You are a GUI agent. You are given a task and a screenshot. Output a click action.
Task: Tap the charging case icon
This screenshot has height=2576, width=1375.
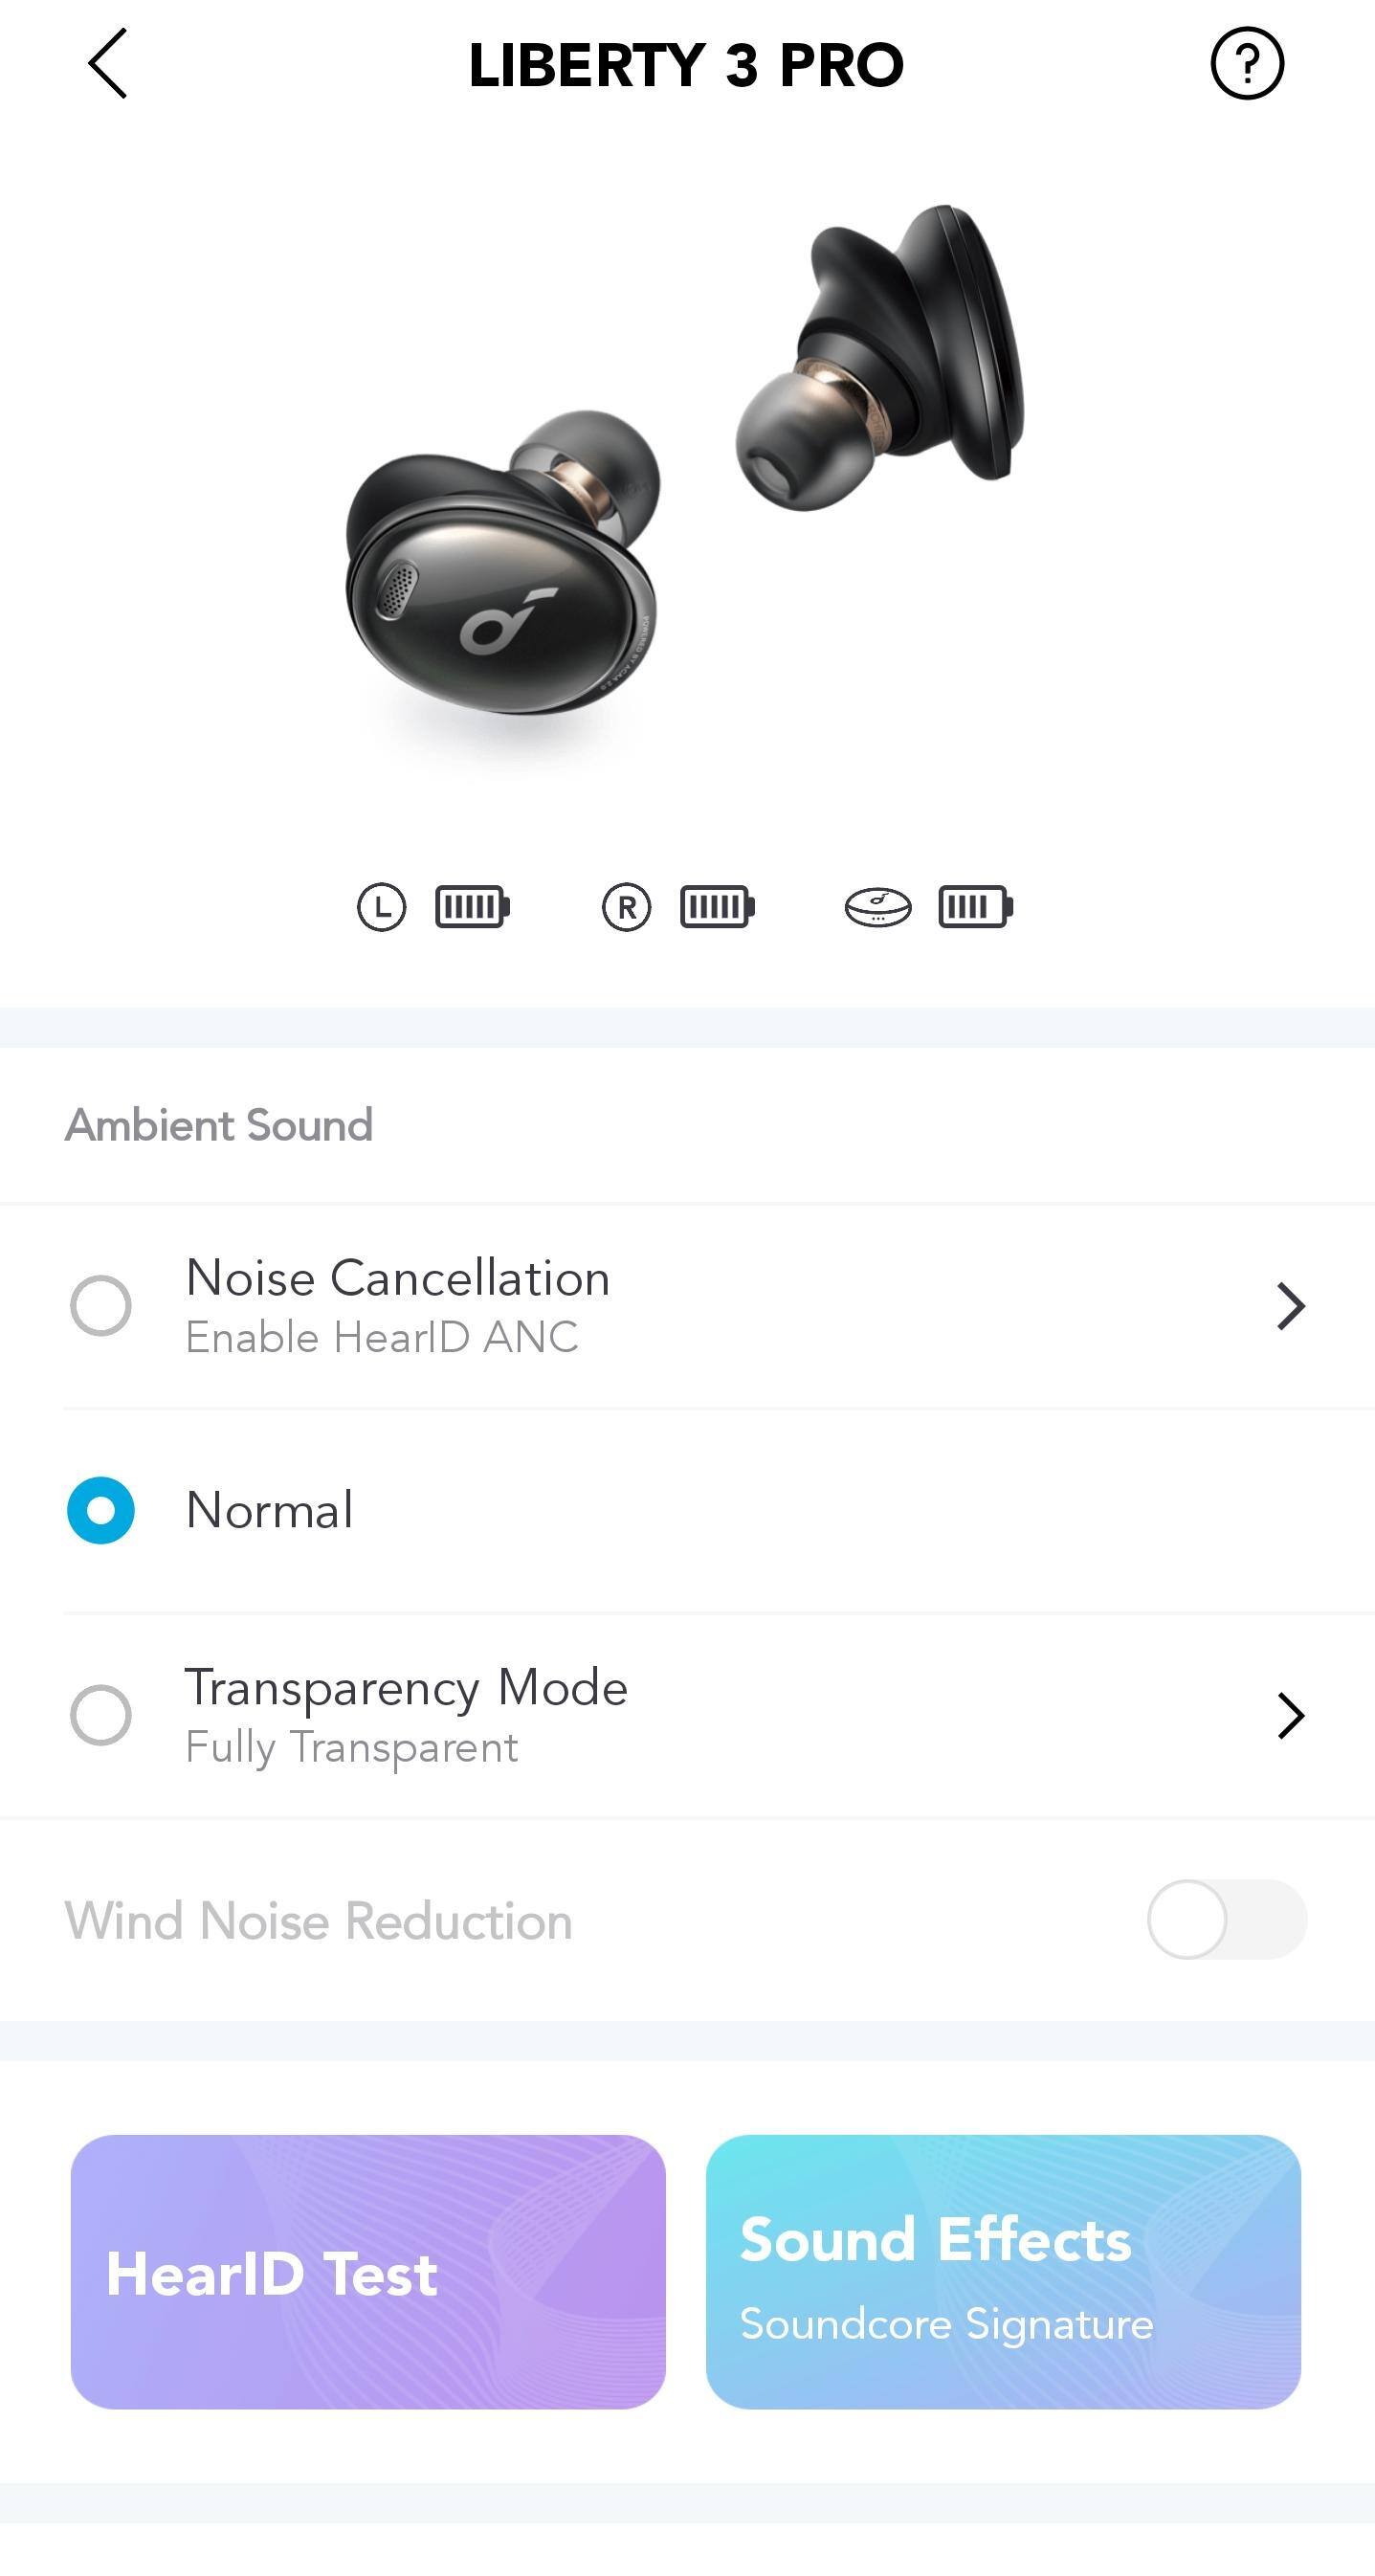877,907
